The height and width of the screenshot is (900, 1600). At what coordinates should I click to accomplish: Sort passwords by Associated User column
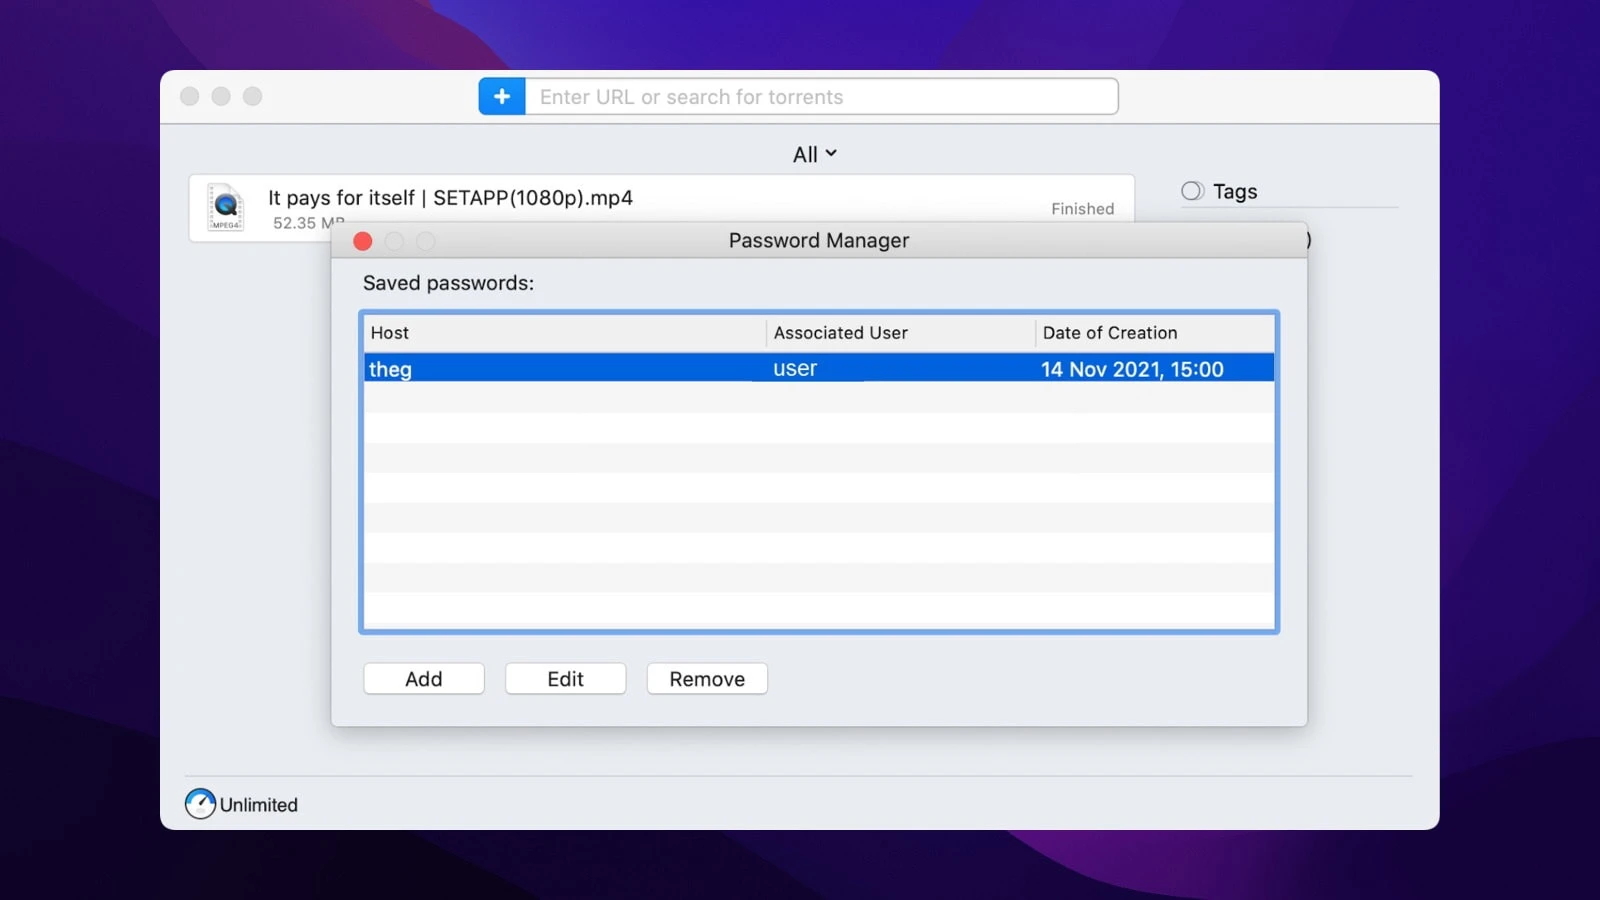click(840, 332)
